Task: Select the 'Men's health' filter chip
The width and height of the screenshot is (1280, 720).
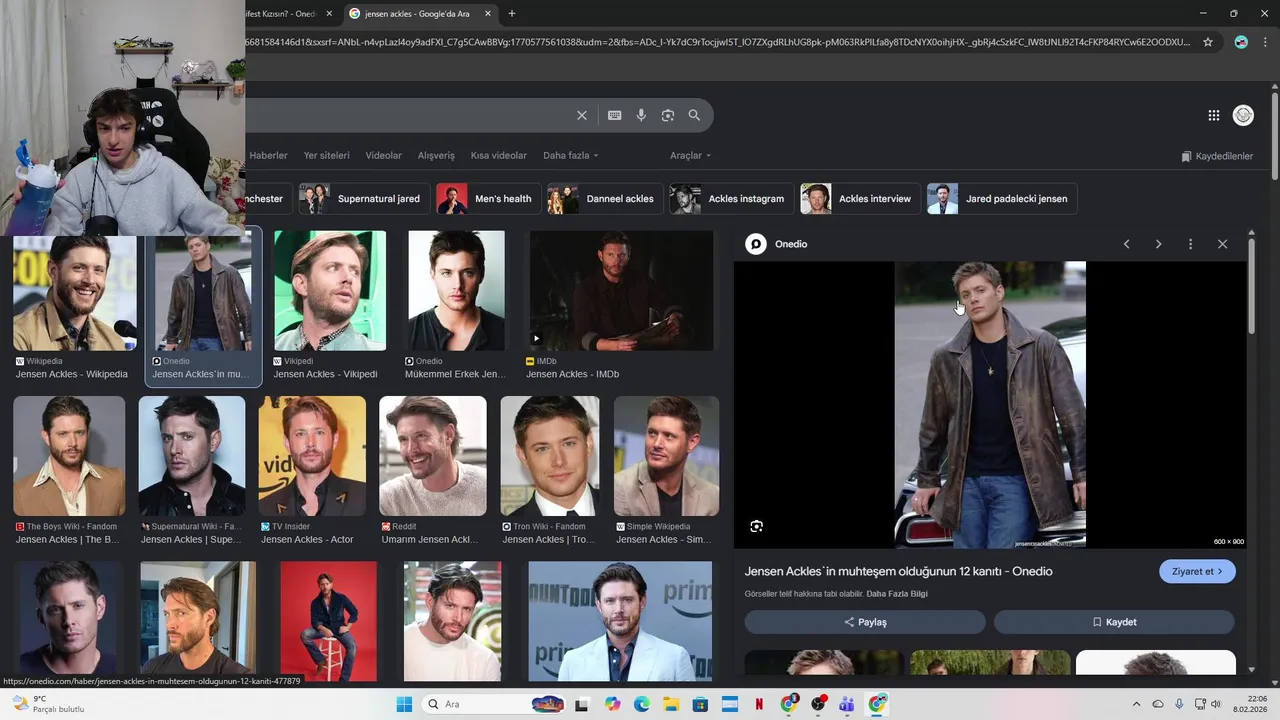Action: 488,198
